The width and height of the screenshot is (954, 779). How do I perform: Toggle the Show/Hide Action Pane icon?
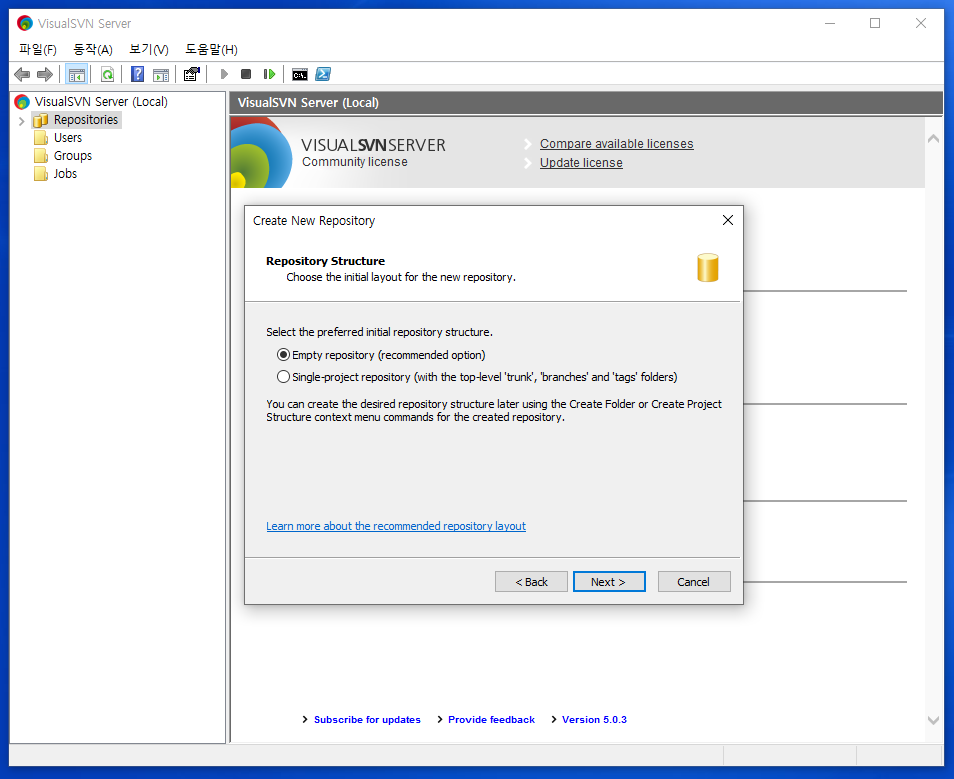point(161,74)
